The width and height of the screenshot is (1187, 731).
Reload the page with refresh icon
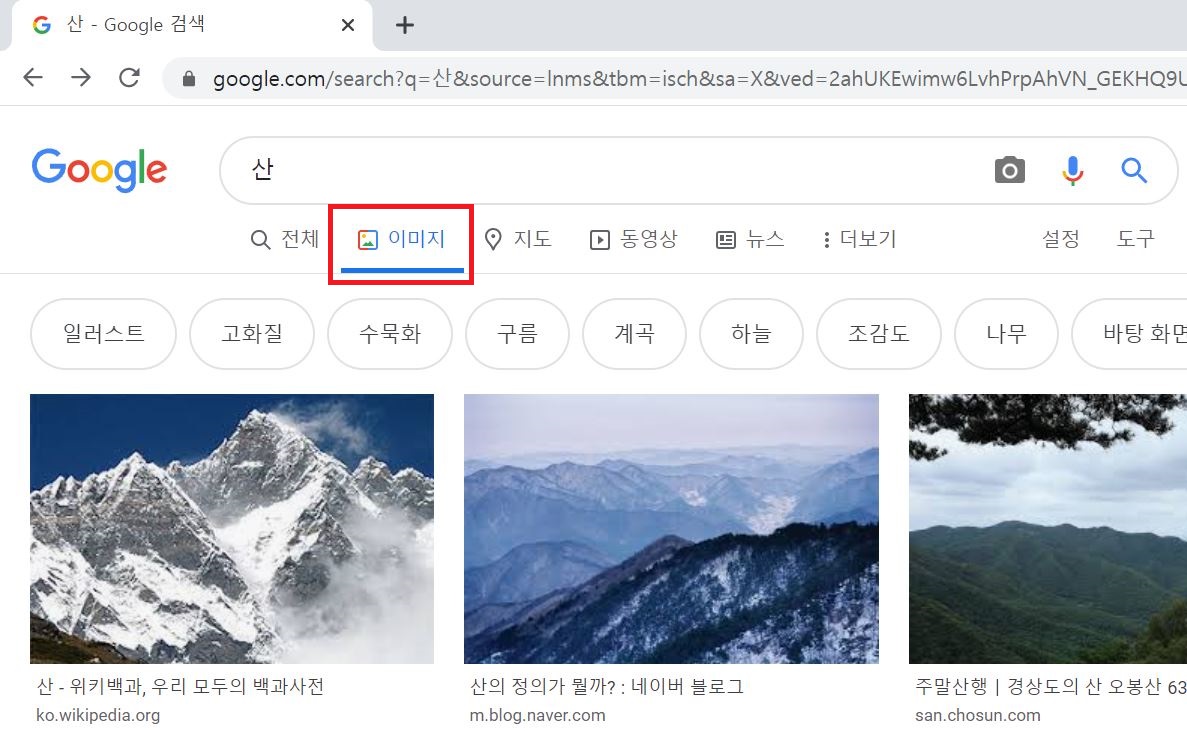129,77
